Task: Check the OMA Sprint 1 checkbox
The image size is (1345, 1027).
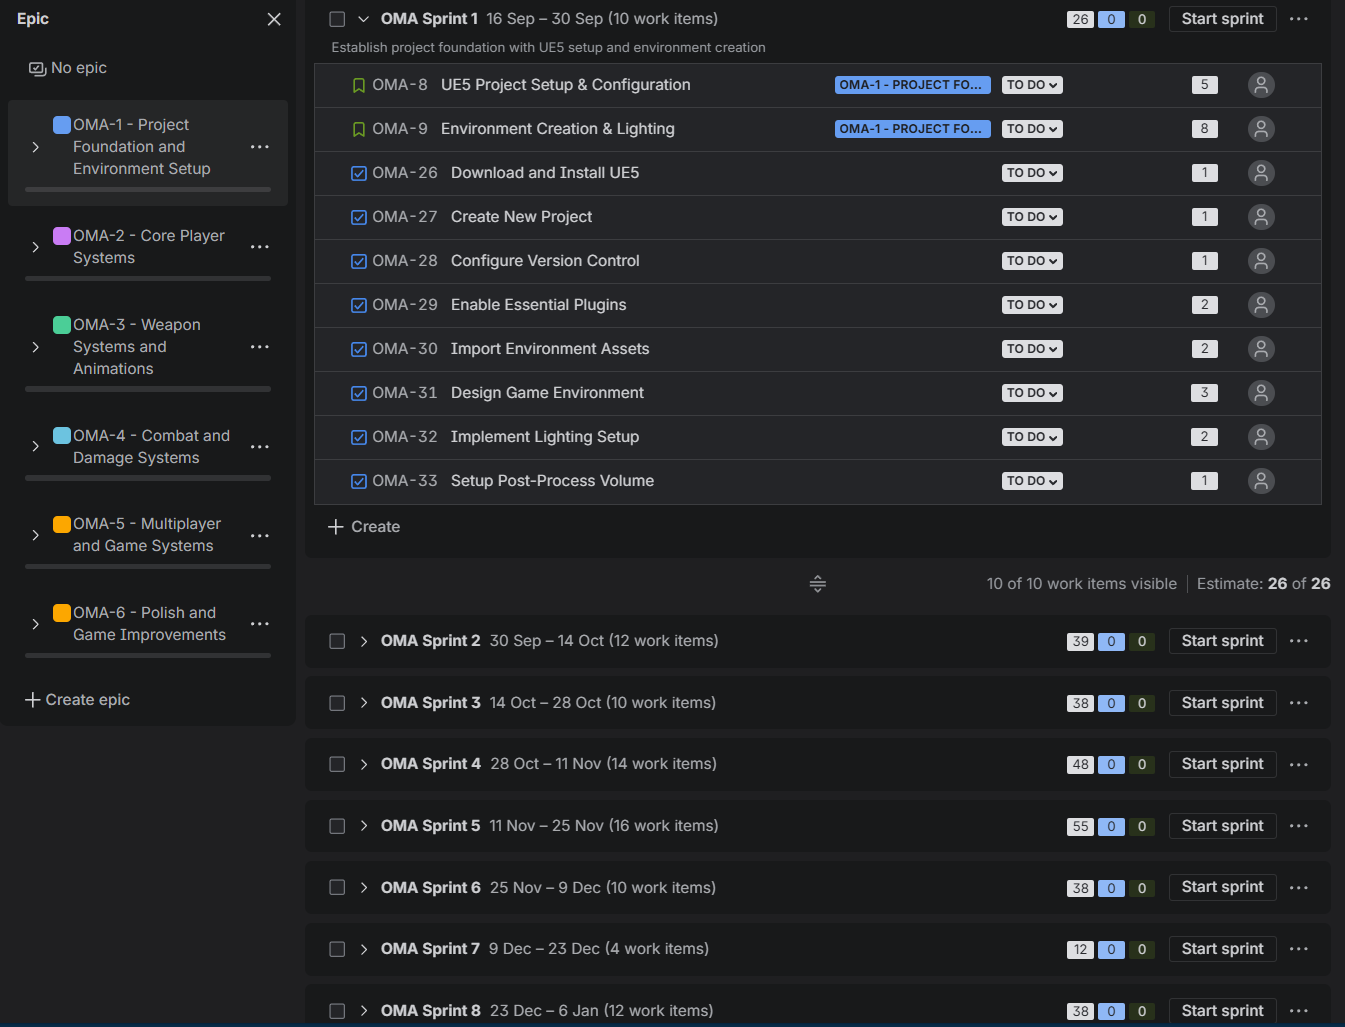Action: click(x=337, y=19)
